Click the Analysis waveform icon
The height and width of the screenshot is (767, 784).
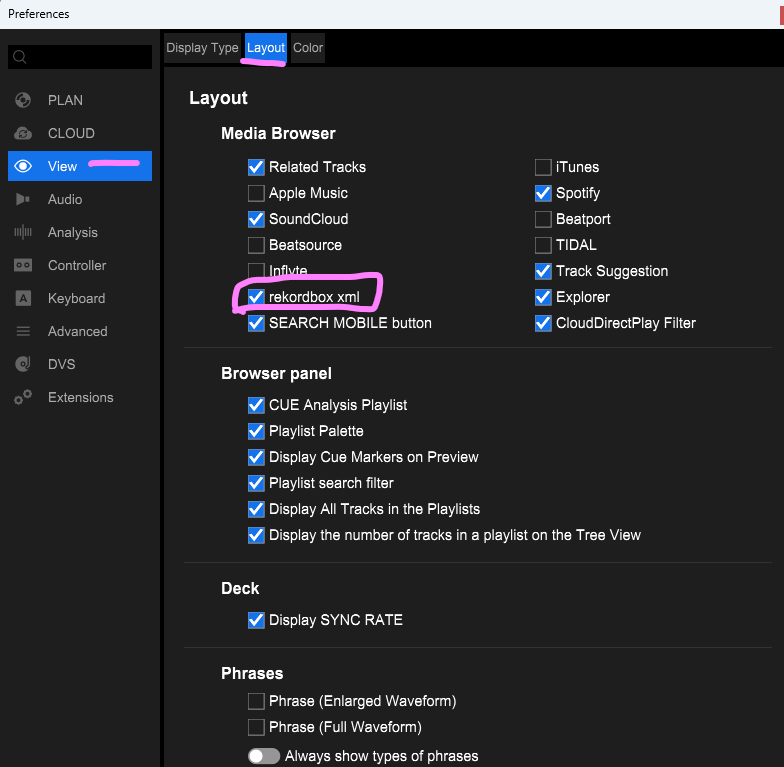tap(22, 232)
